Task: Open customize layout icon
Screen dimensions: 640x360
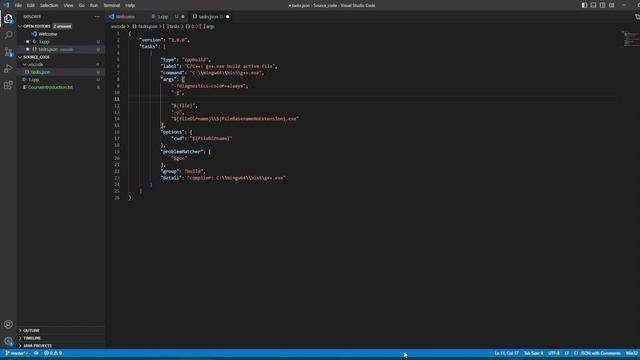Action: coord(611,5)
